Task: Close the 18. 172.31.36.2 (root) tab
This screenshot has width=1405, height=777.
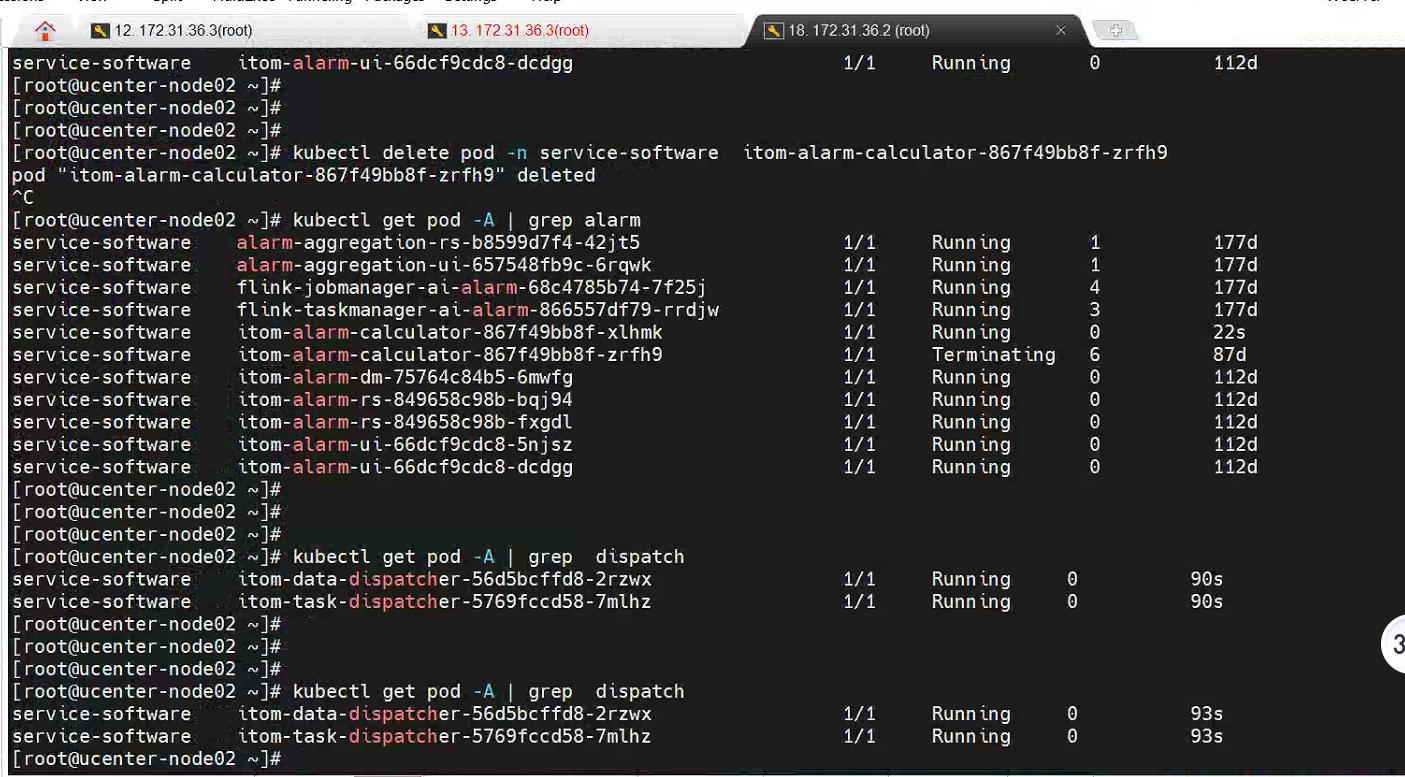Action: [x=1061, y=31]
